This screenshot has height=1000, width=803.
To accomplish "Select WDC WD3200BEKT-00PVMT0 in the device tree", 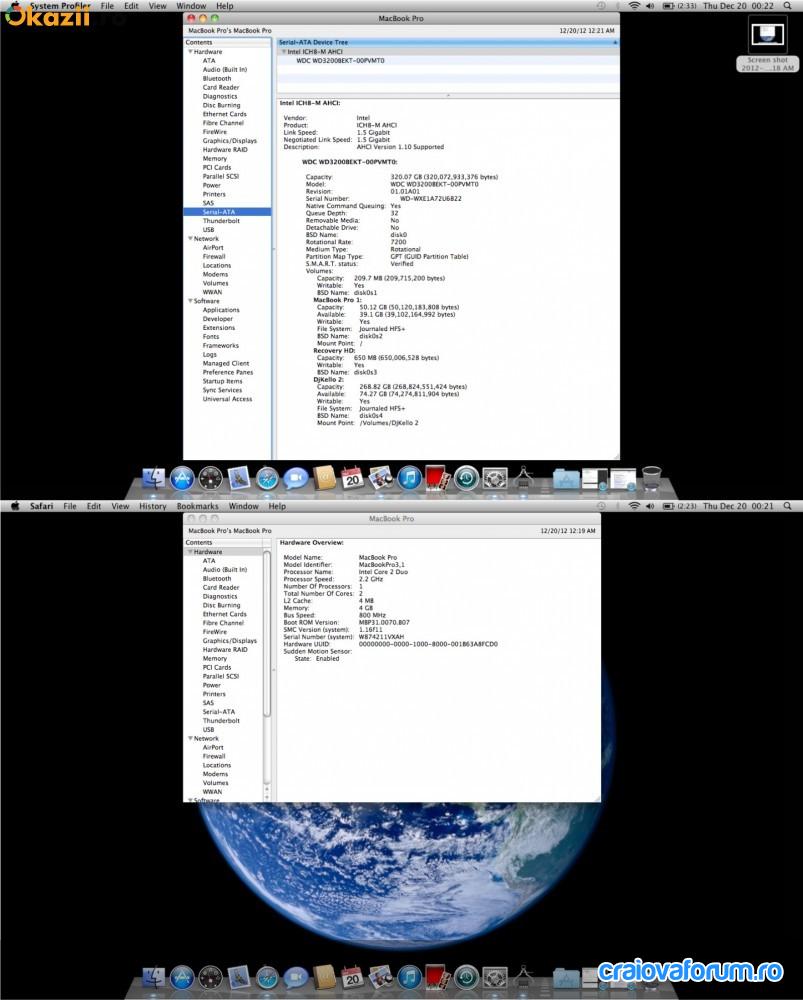I will (x=341, y=61).
